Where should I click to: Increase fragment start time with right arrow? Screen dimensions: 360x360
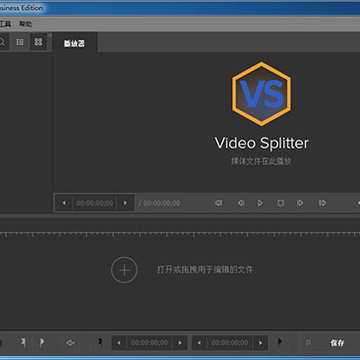click(180, 343)
